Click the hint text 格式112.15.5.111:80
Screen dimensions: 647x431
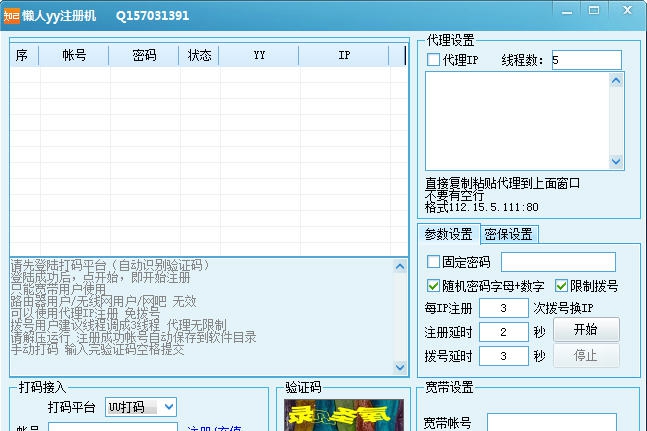coord(482,207)
